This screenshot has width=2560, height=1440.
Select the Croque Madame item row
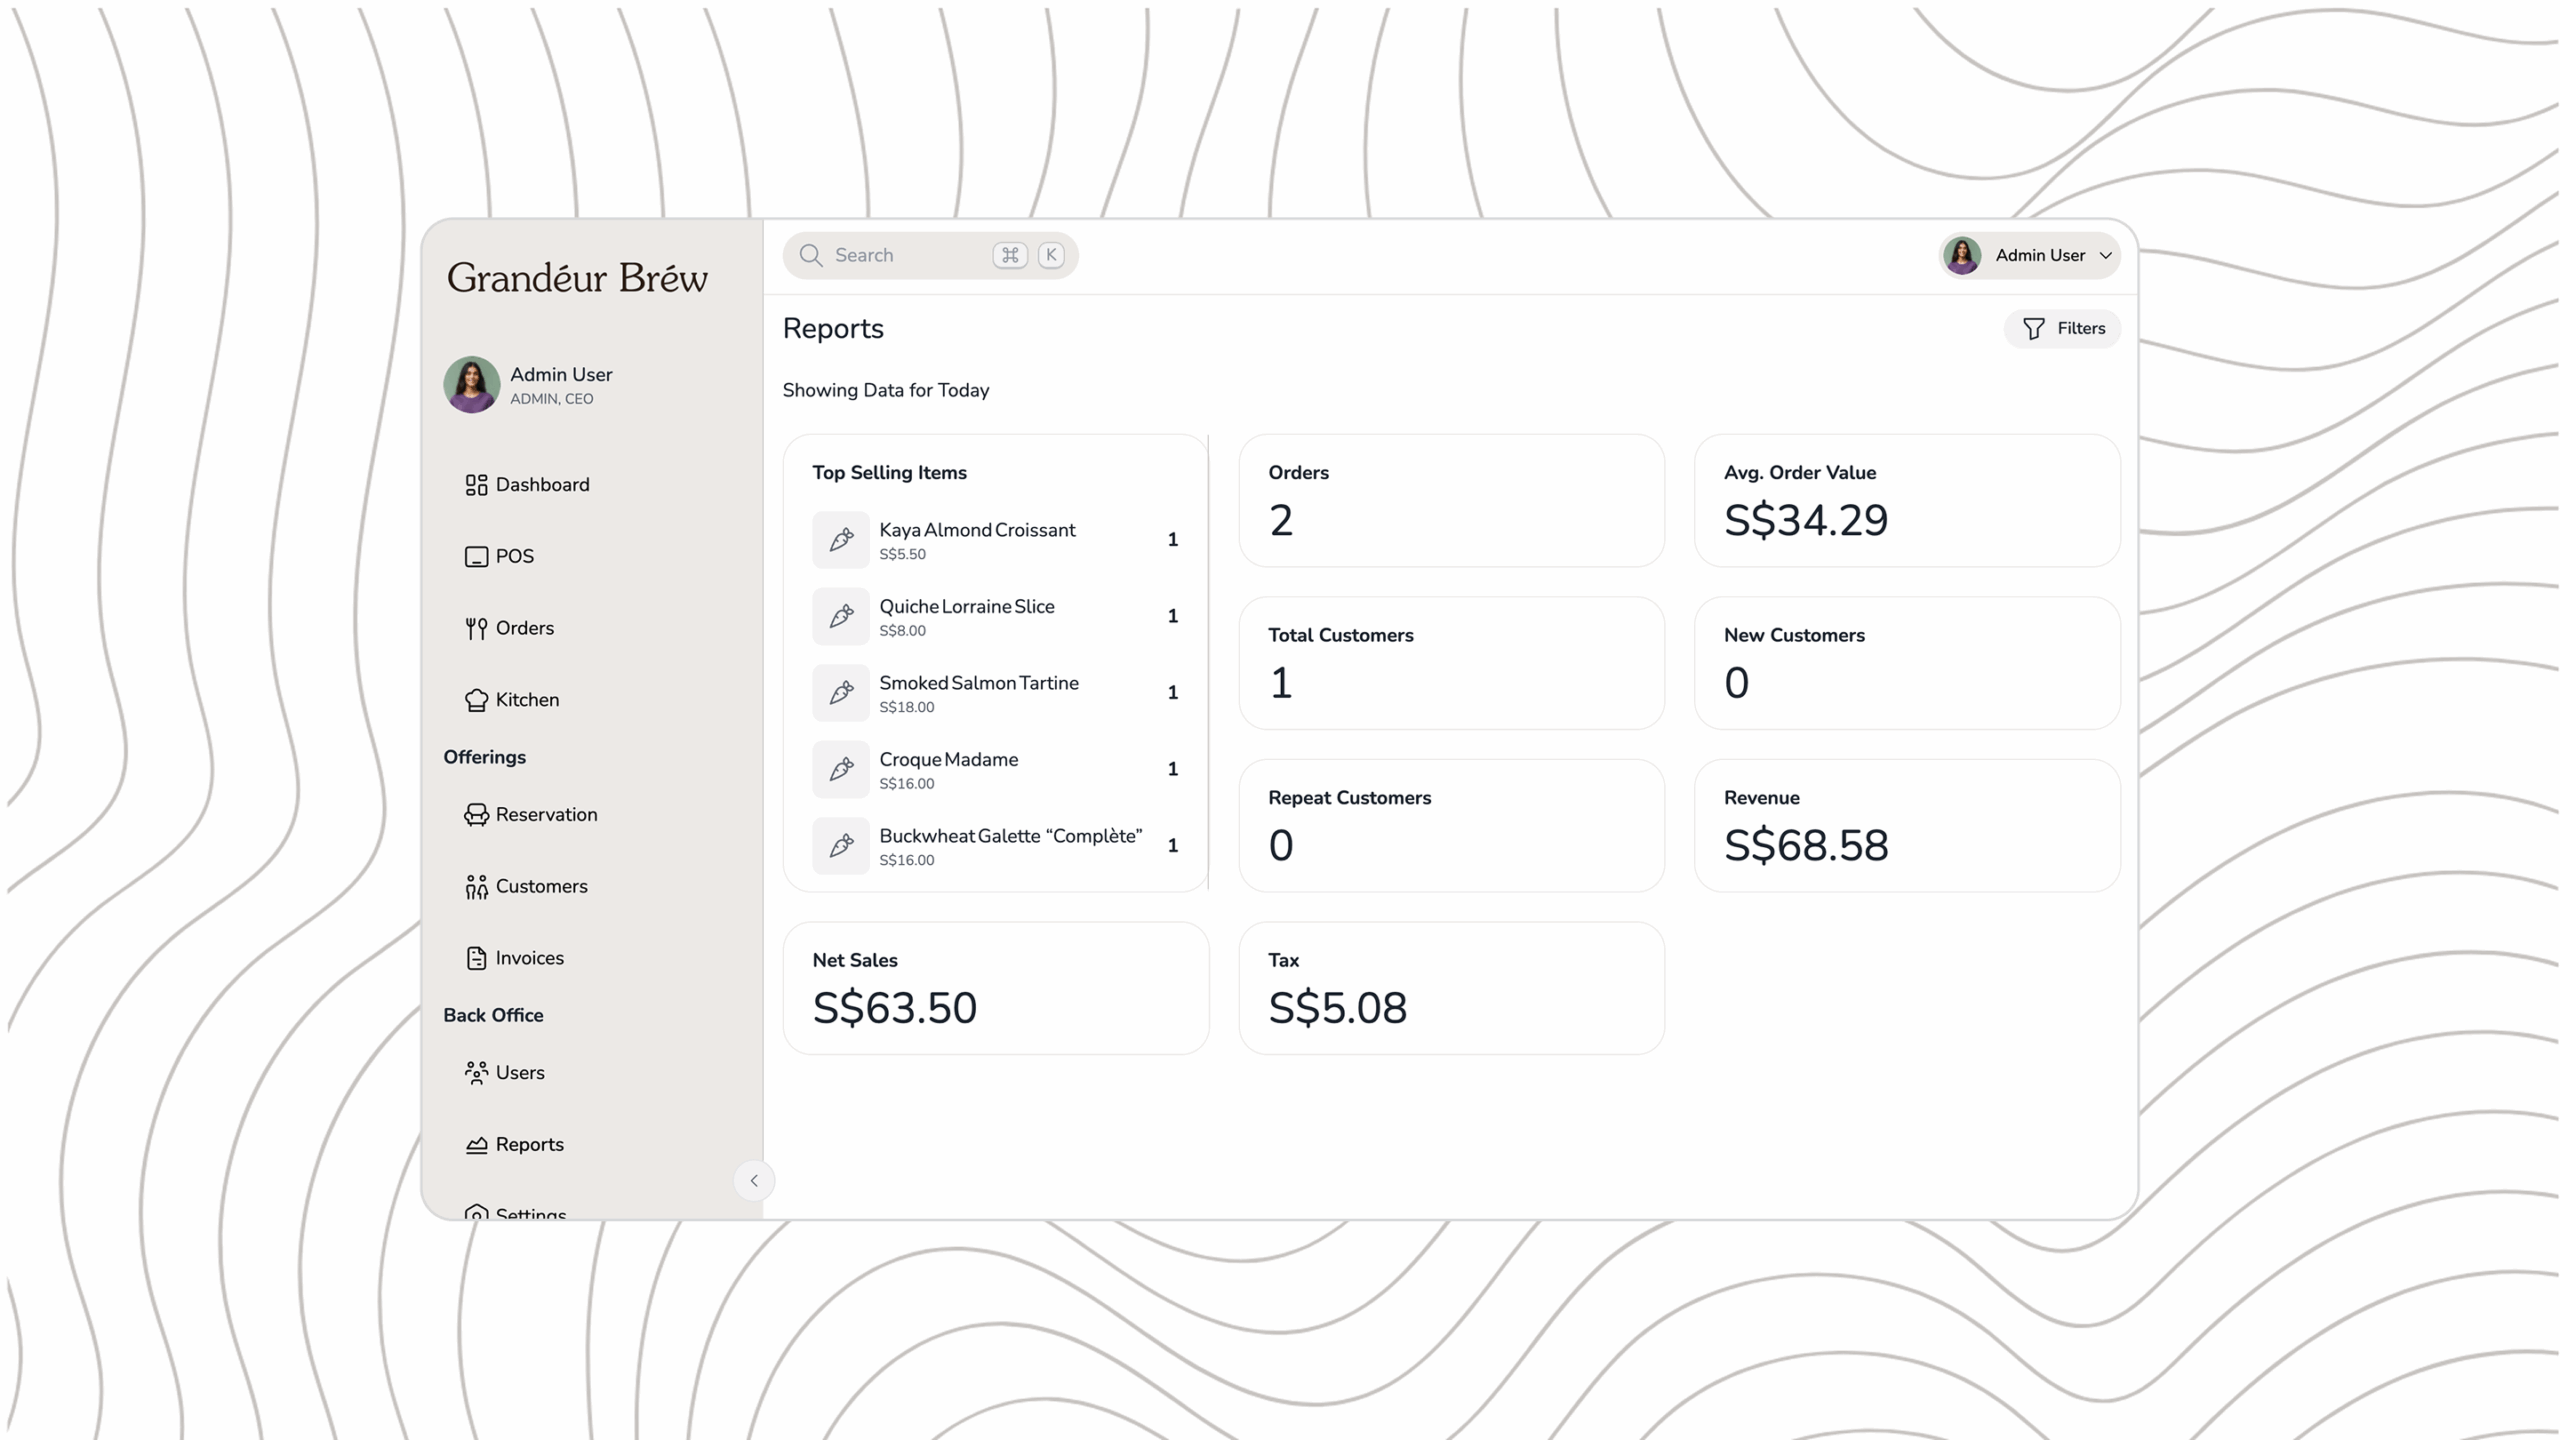[995, 769]
